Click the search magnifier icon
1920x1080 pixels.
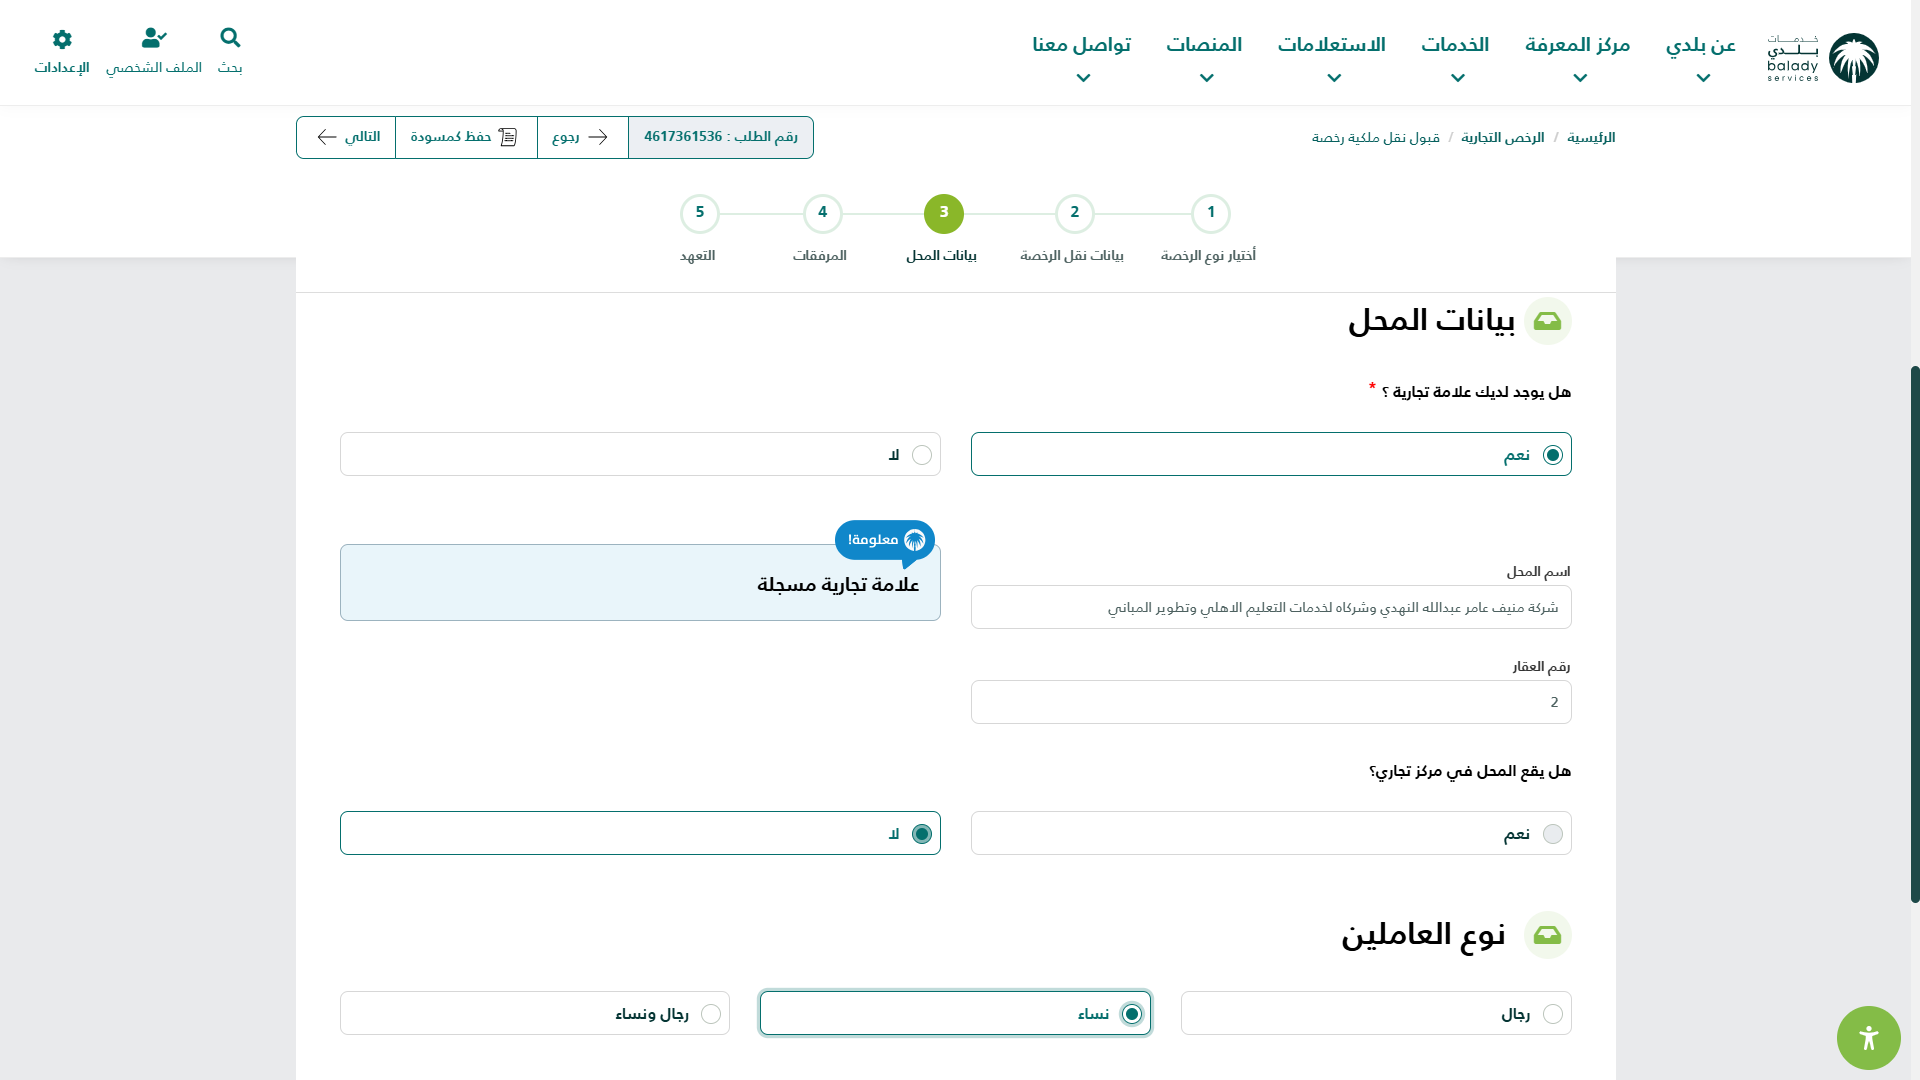point(230,38)
